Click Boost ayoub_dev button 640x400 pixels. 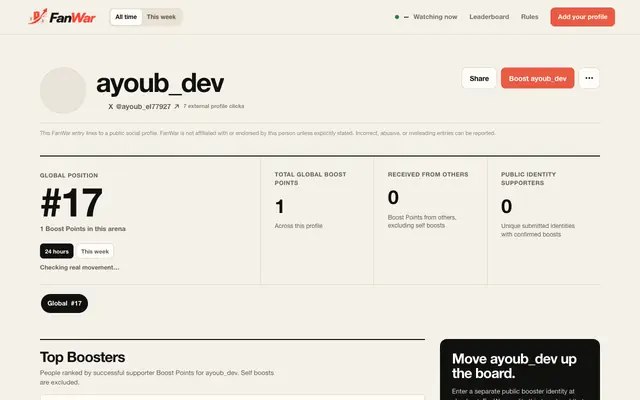pos(538,78)
